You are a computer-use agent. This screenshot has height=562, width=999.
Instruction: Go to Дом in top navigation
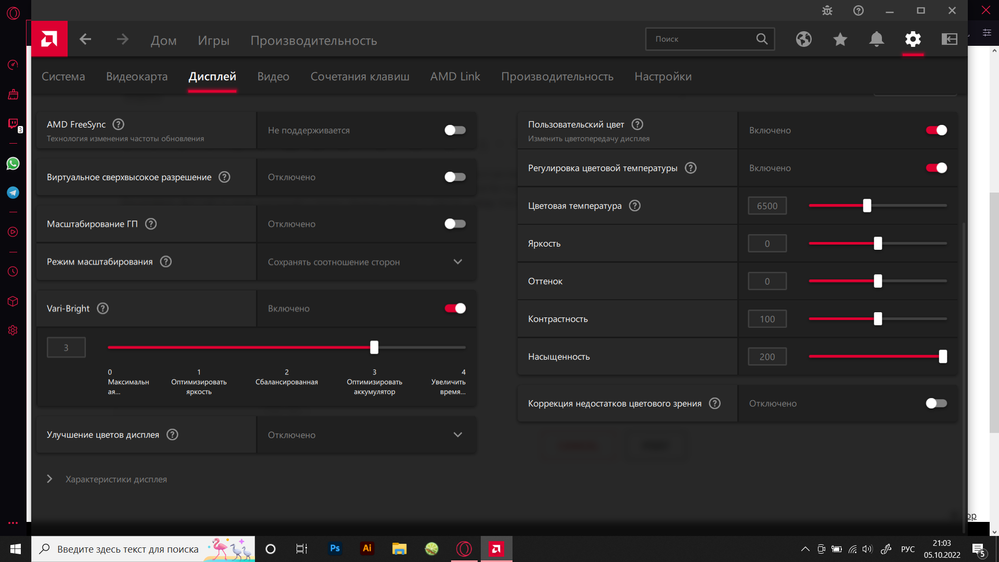(x=164, y=40)
